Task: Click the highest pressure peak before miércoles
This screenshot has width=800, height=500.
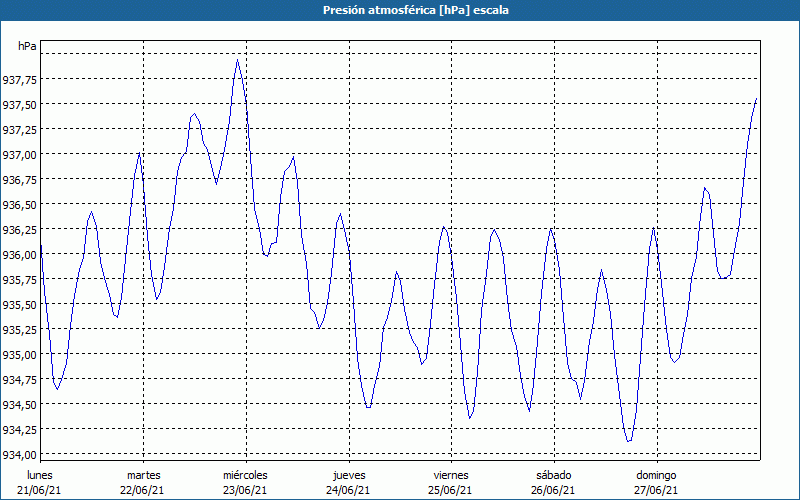Action: coord(237,60)
